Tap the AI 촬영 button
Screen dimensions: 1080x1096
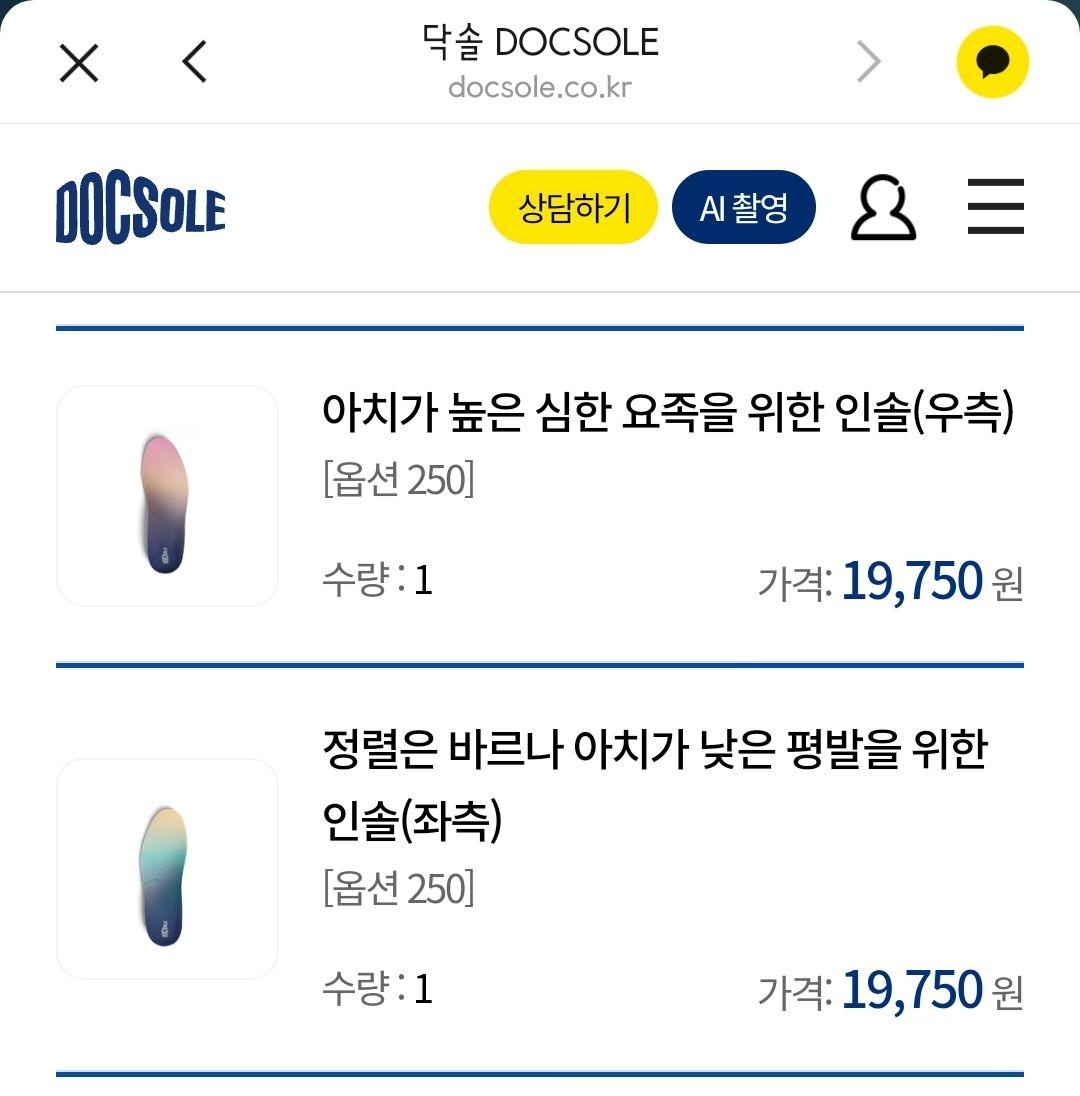click(744, 207)
